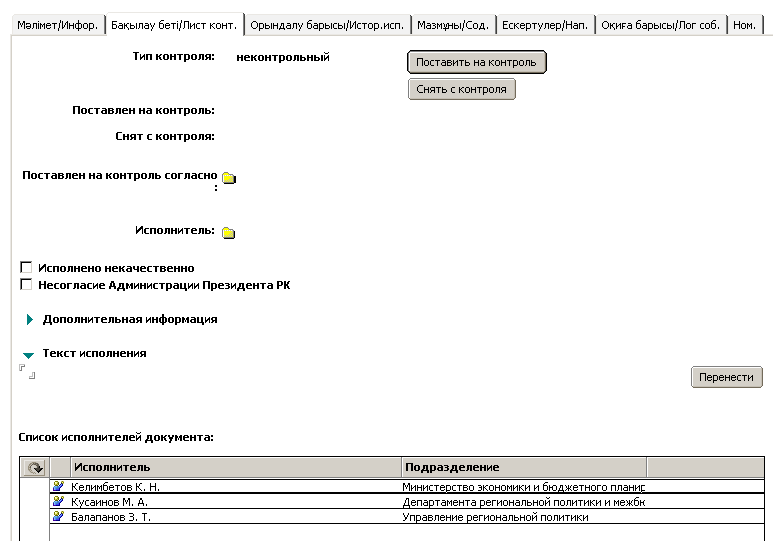This screenshot has height=541, width=773.
Task: Click the 'Тип контроля:' label
Action: pos(174,56)
